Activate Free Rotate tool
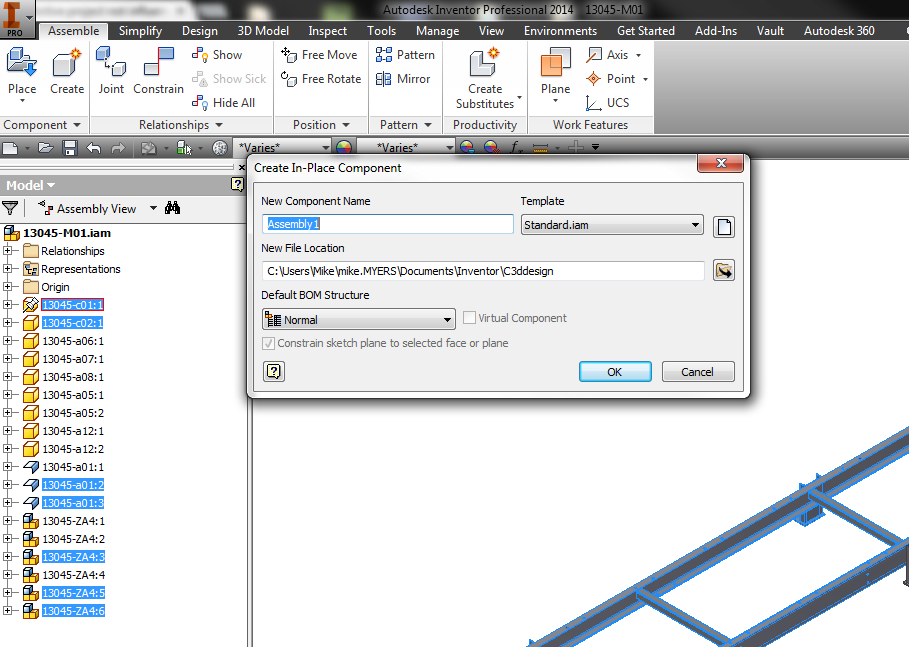909x647 pixels. pos(321,79)
